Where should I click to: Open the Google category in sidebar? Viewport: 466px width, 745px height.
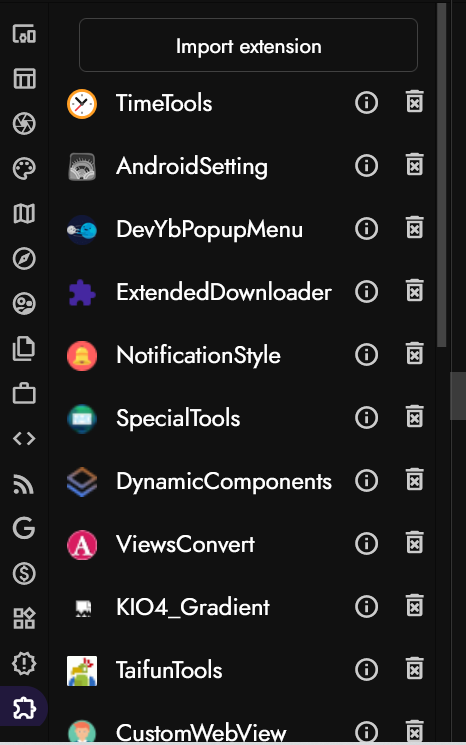tap(24, 528)
